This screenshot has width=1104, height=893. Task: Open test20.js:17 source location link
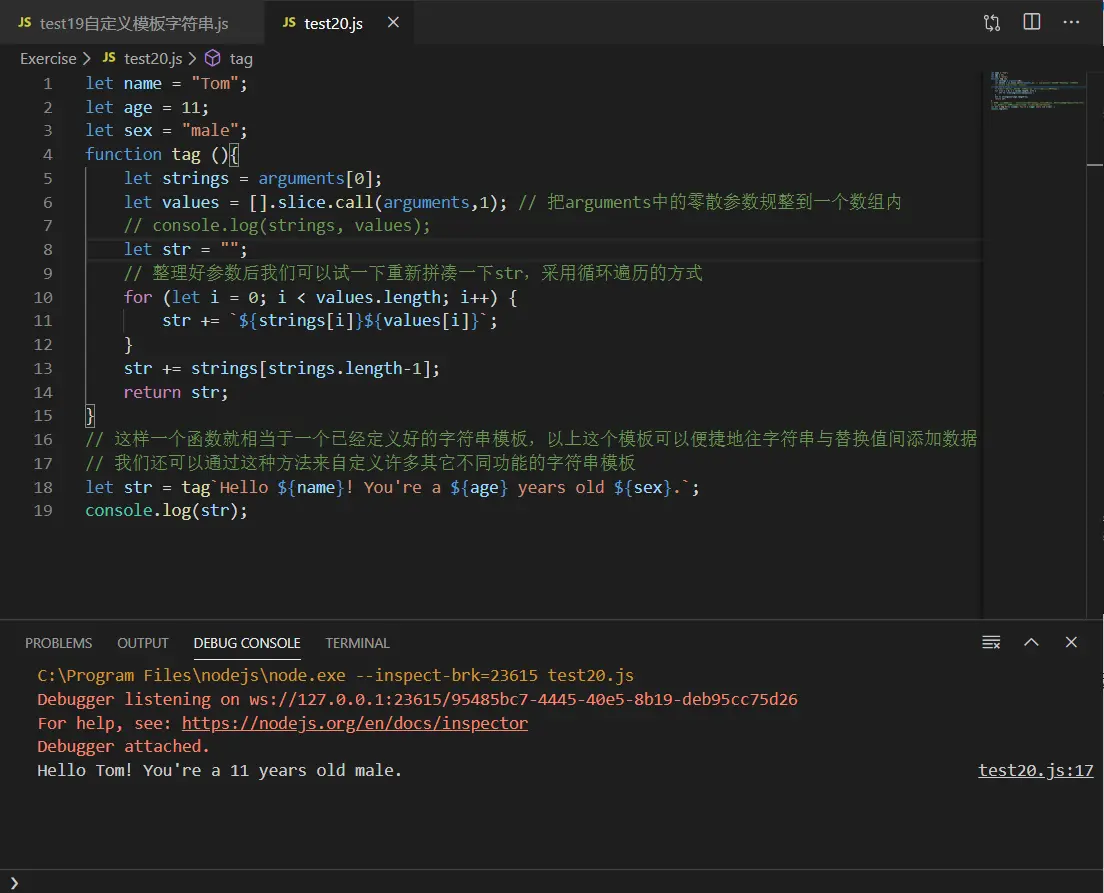tap(1036, 770)
